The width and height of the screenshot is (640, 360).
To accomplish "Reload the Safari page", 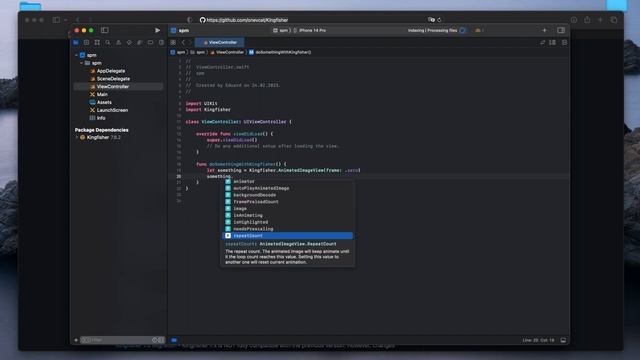I will click(439, 20).
